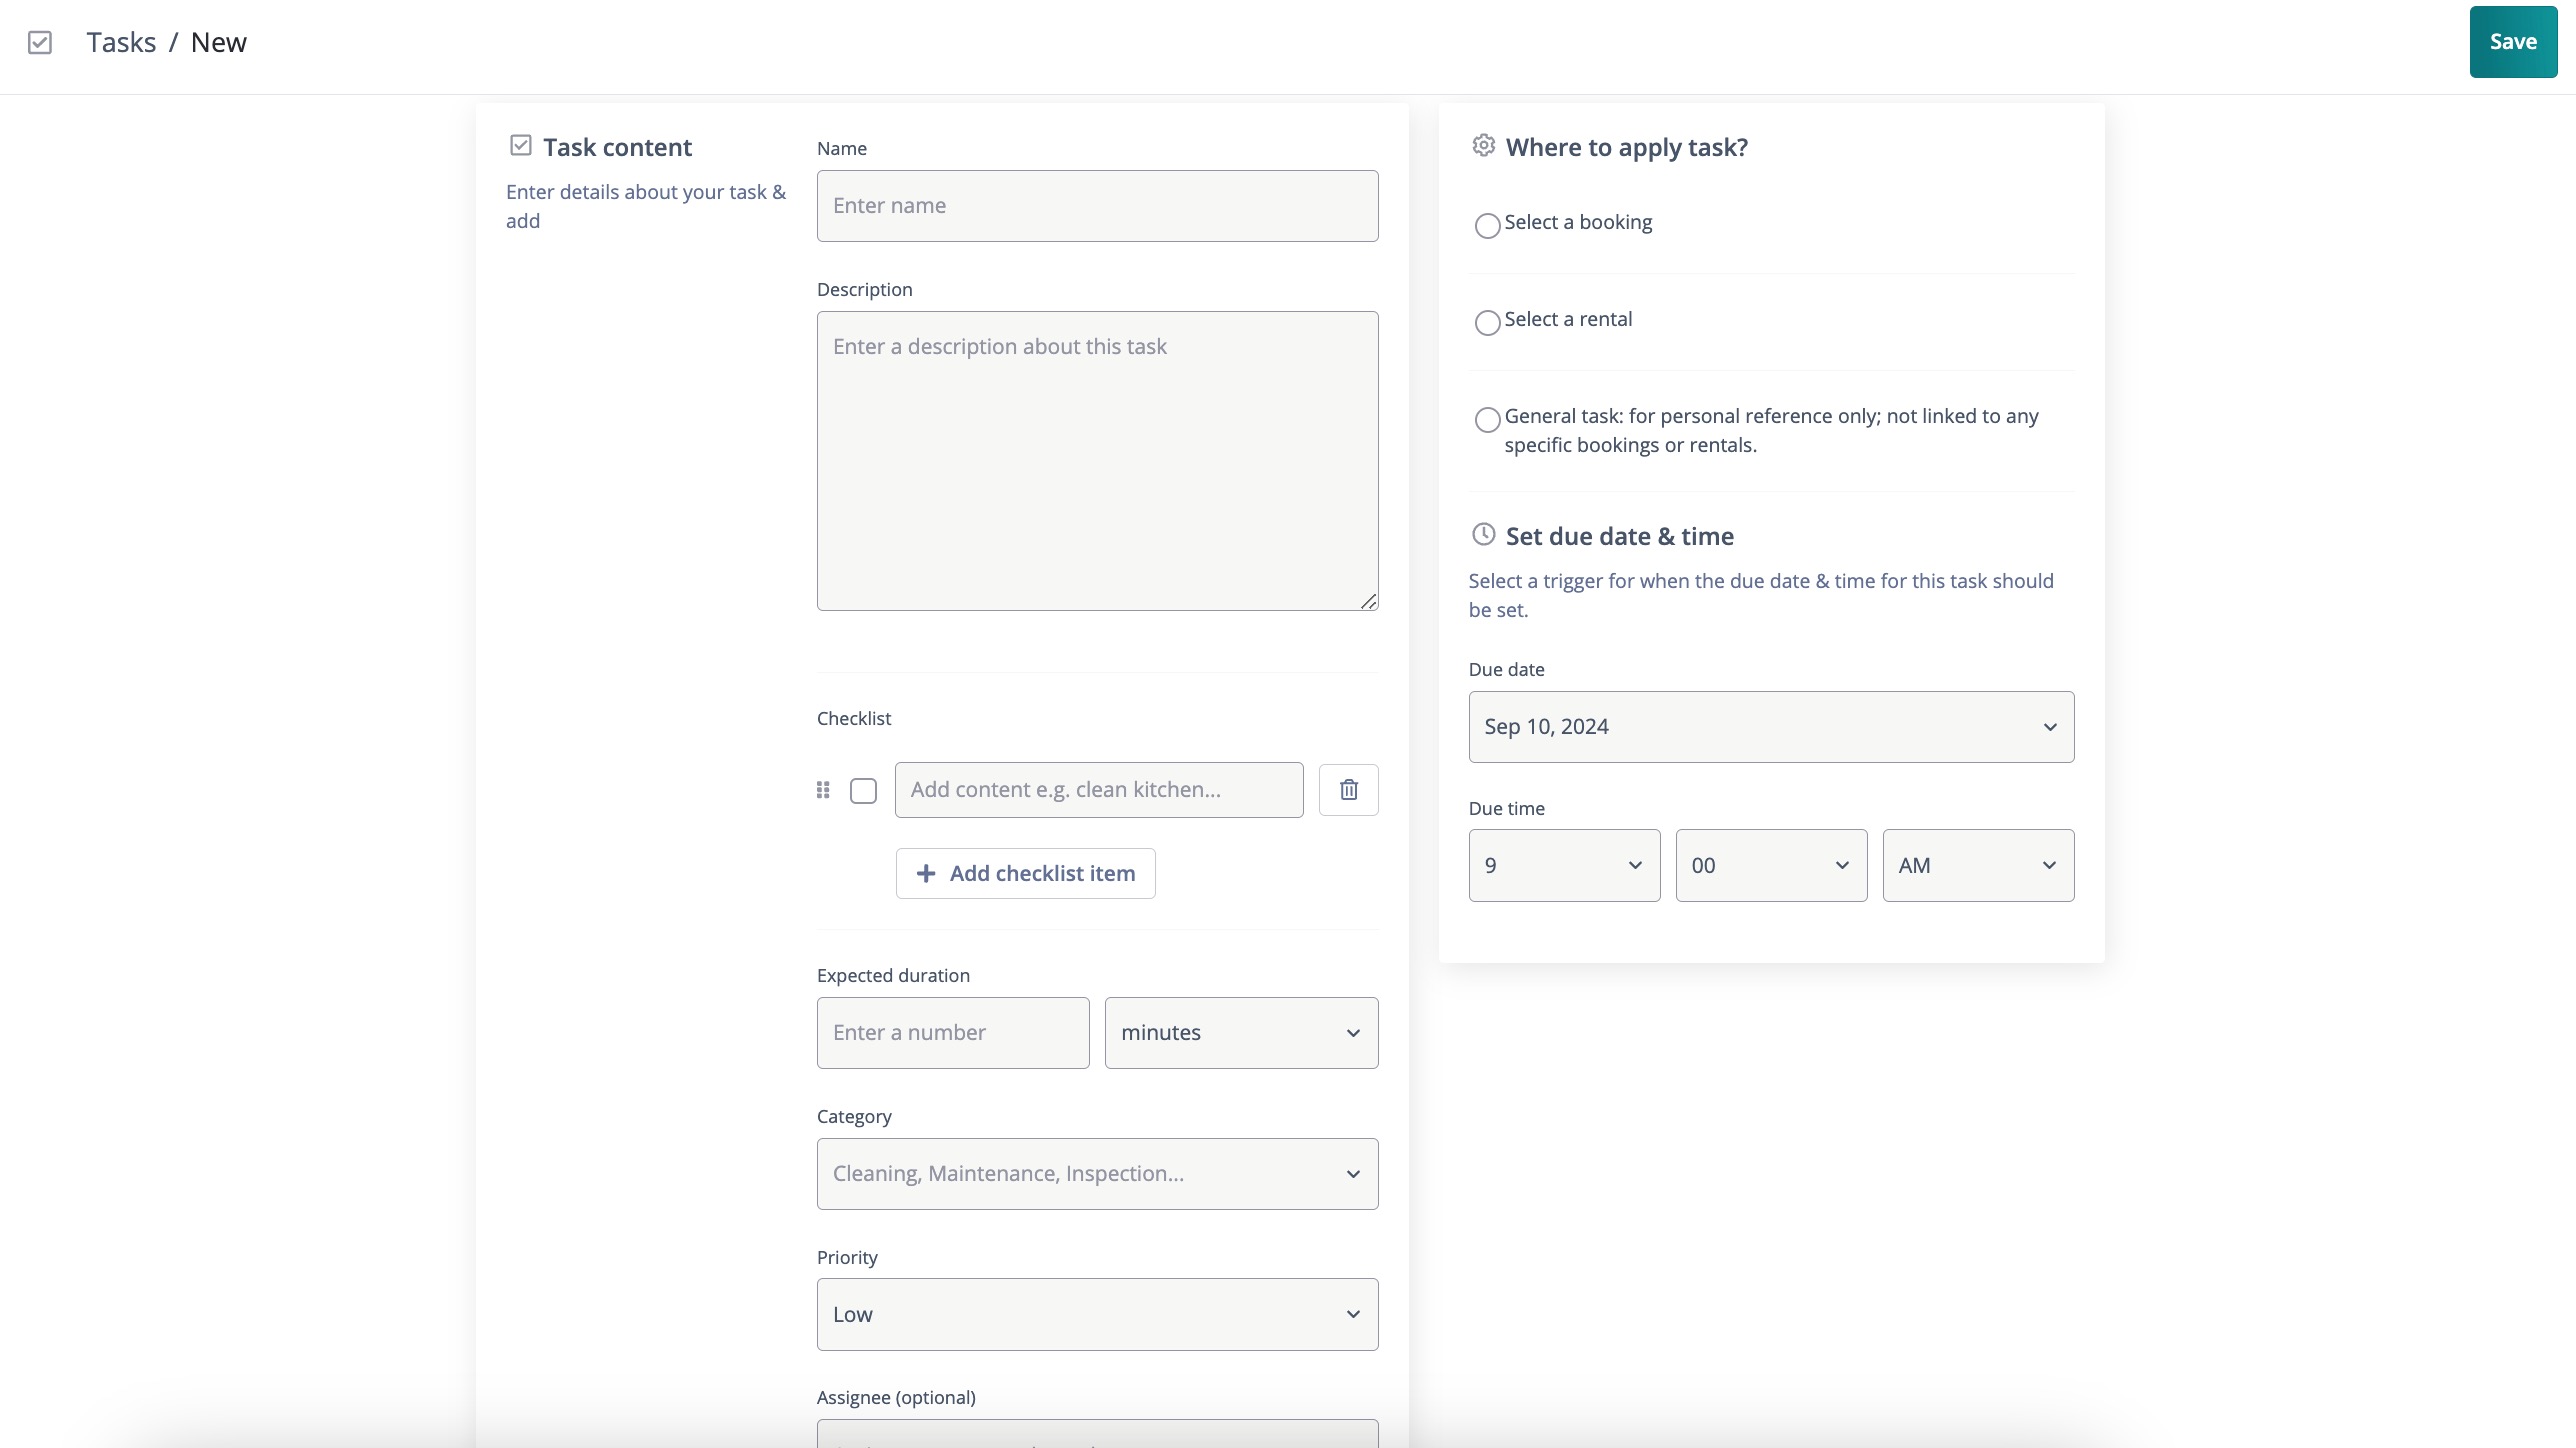Click the clock icon beside Set due date
2576x1448 pixels.
[1483, 535]
